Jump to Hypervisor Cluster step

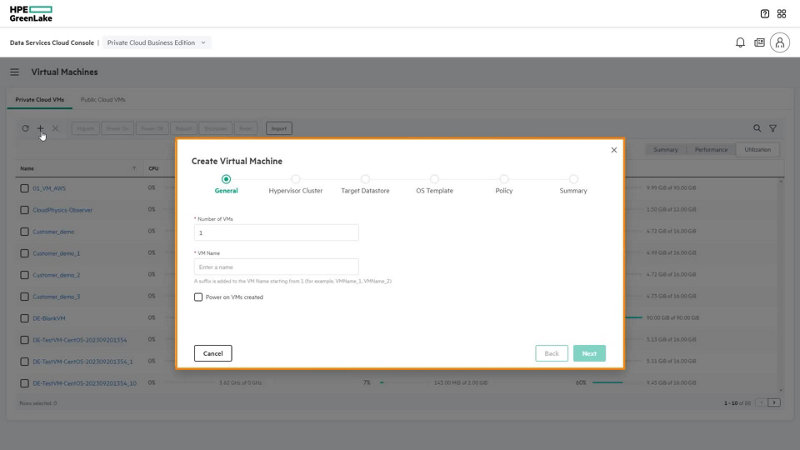[x=295, y=184]
